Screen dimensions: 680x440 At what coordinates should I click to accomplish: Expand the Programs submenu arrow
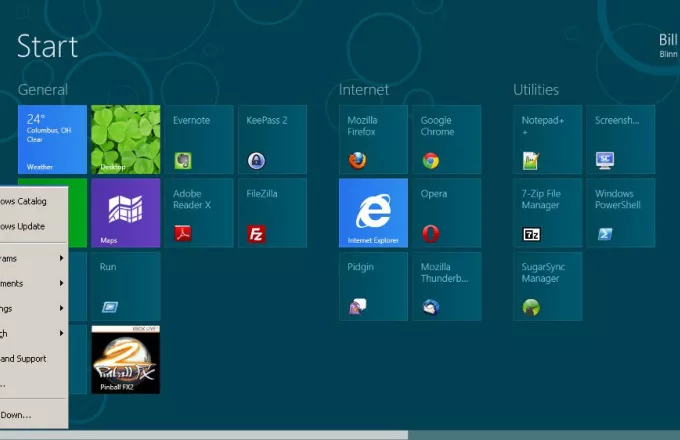coord(62,258)
